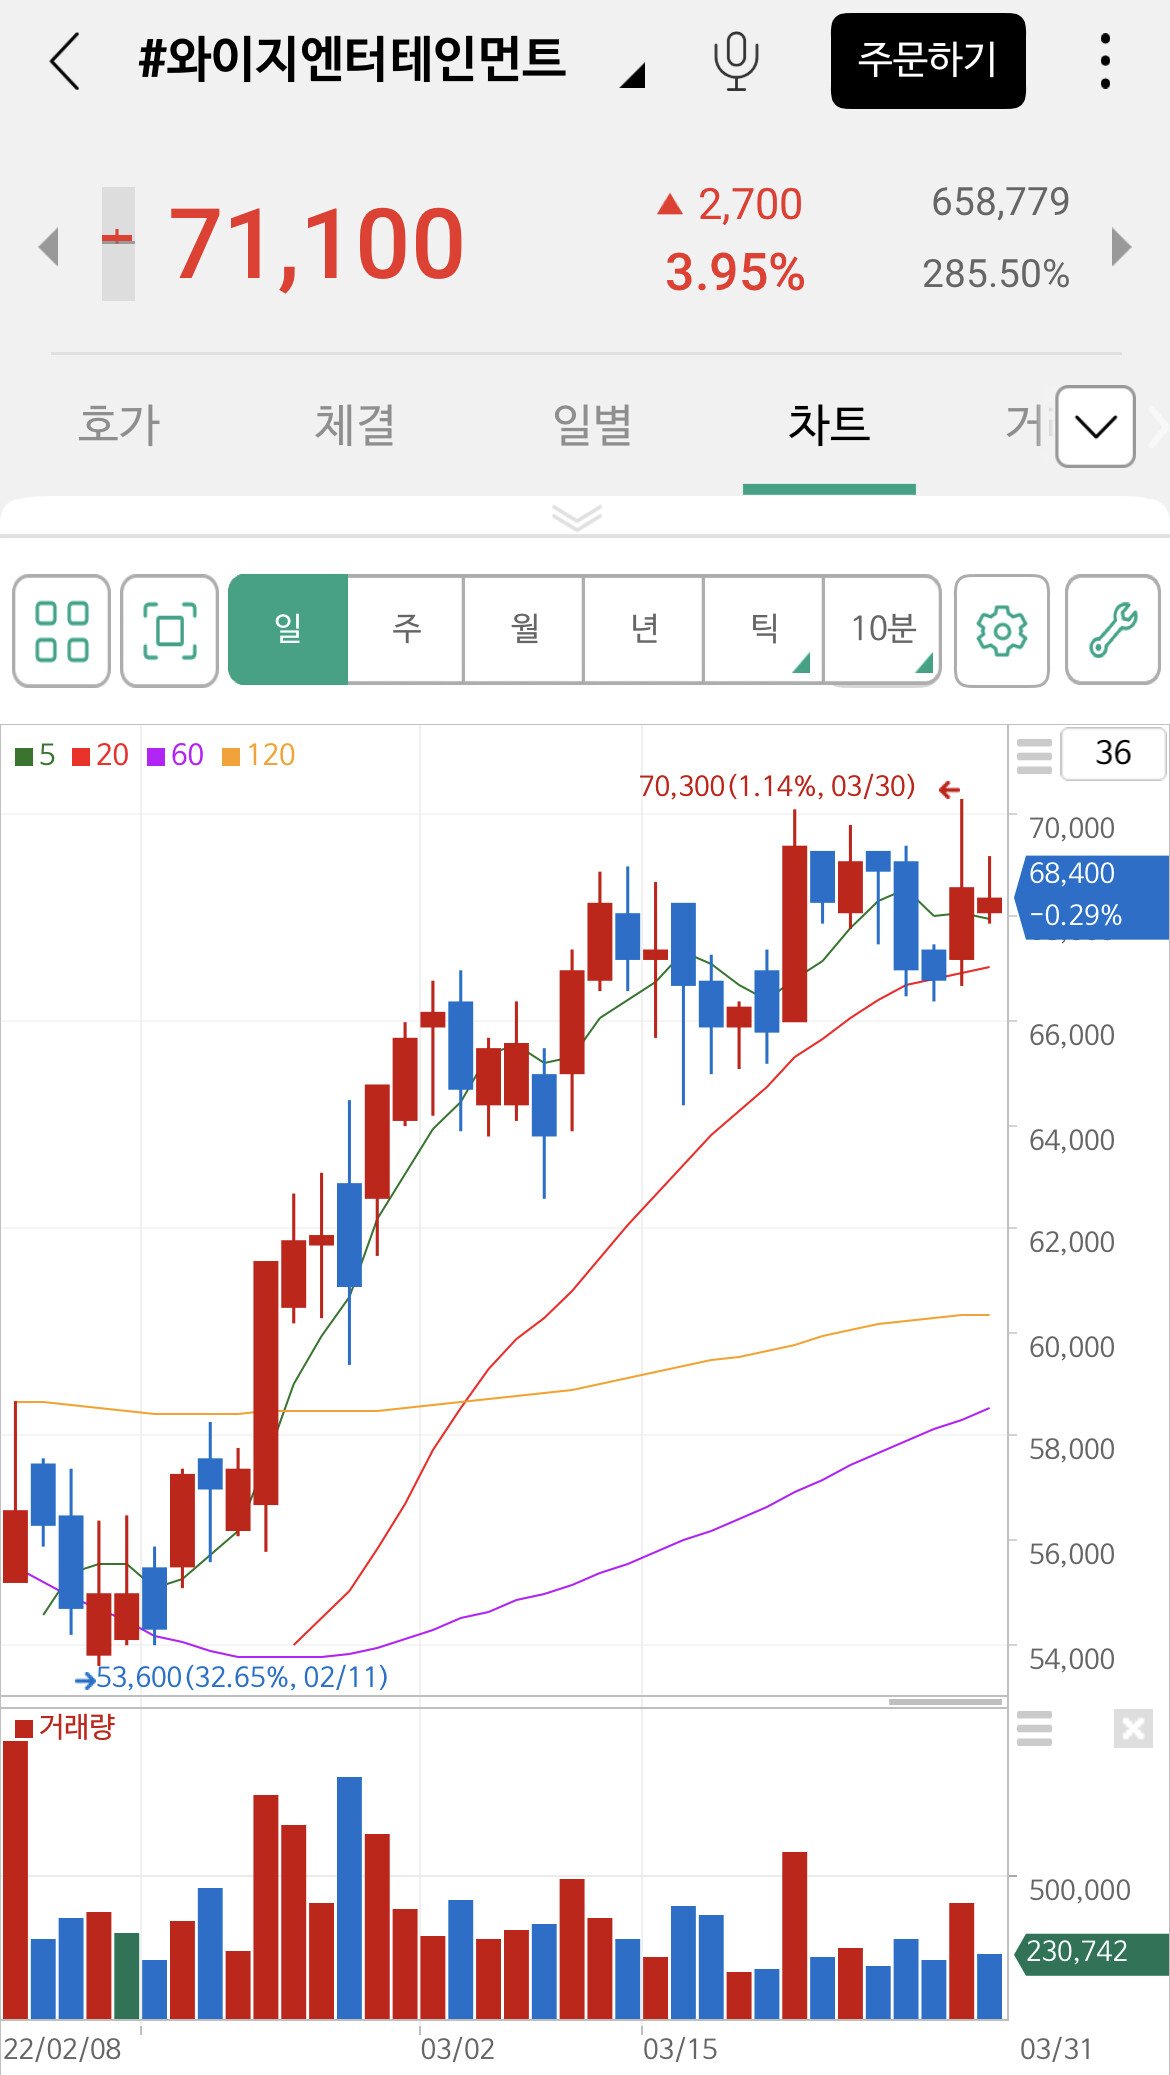Toggle the 120-day moving average legend
This screenshot has width=1170, height=2075.
coord(258,755)
